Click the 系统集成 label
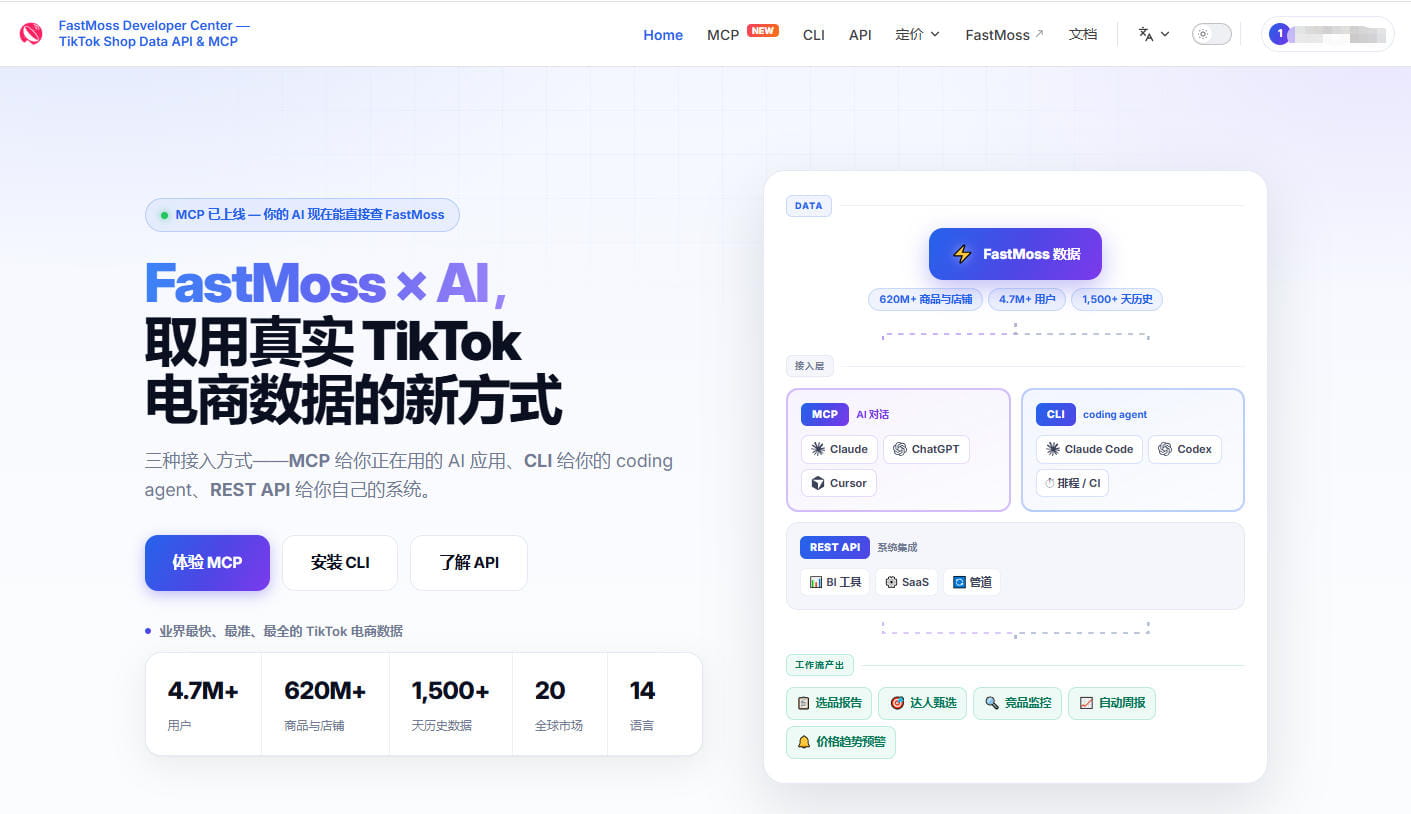 [897, 547]
